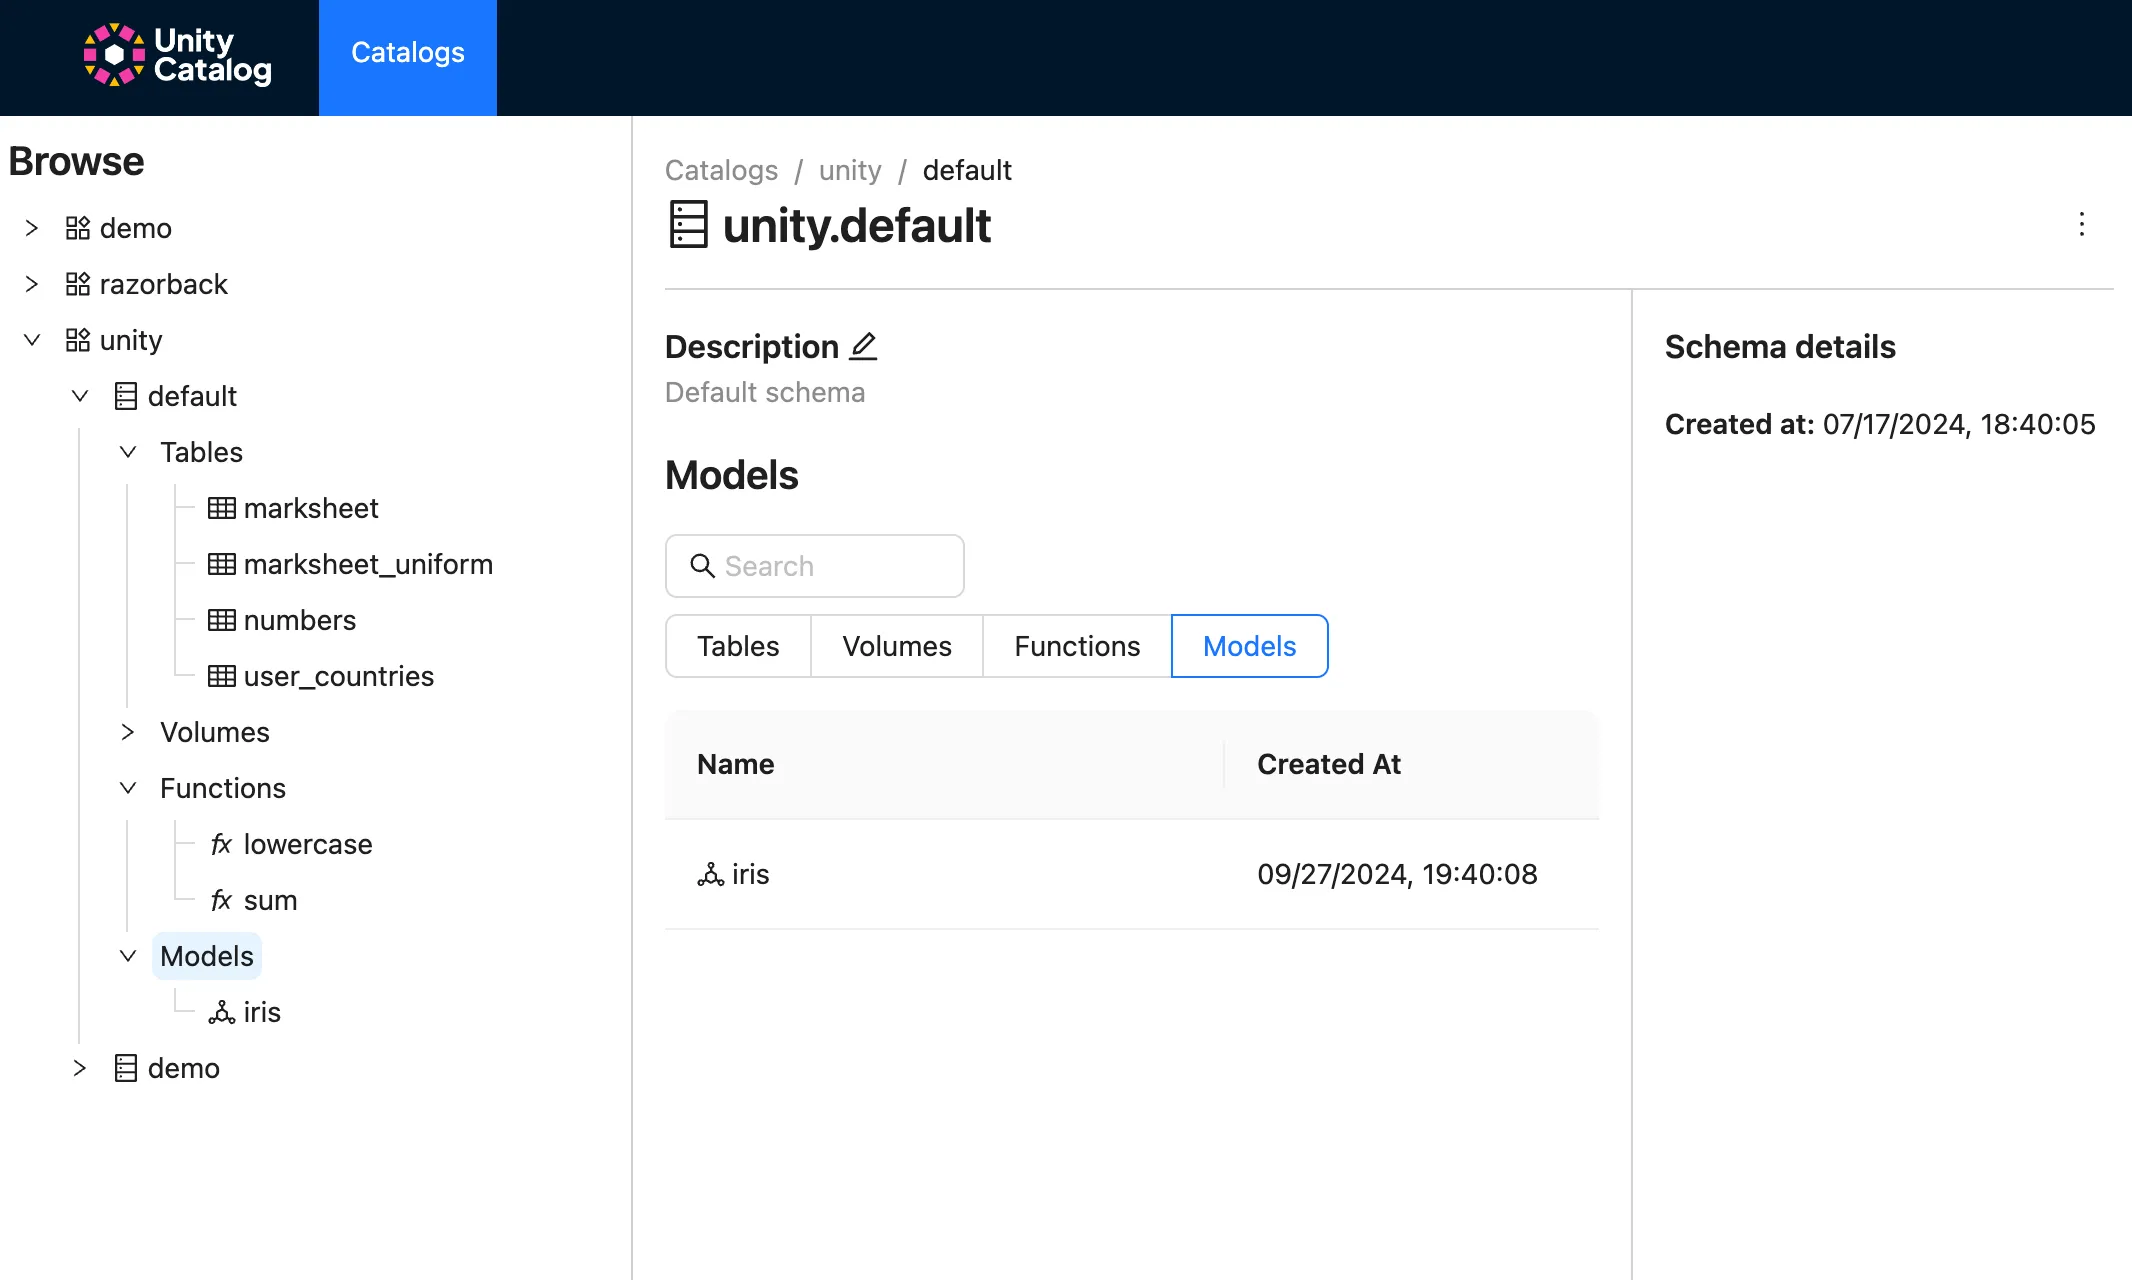Open the iris model from the Models table

(x=750, y=874)
